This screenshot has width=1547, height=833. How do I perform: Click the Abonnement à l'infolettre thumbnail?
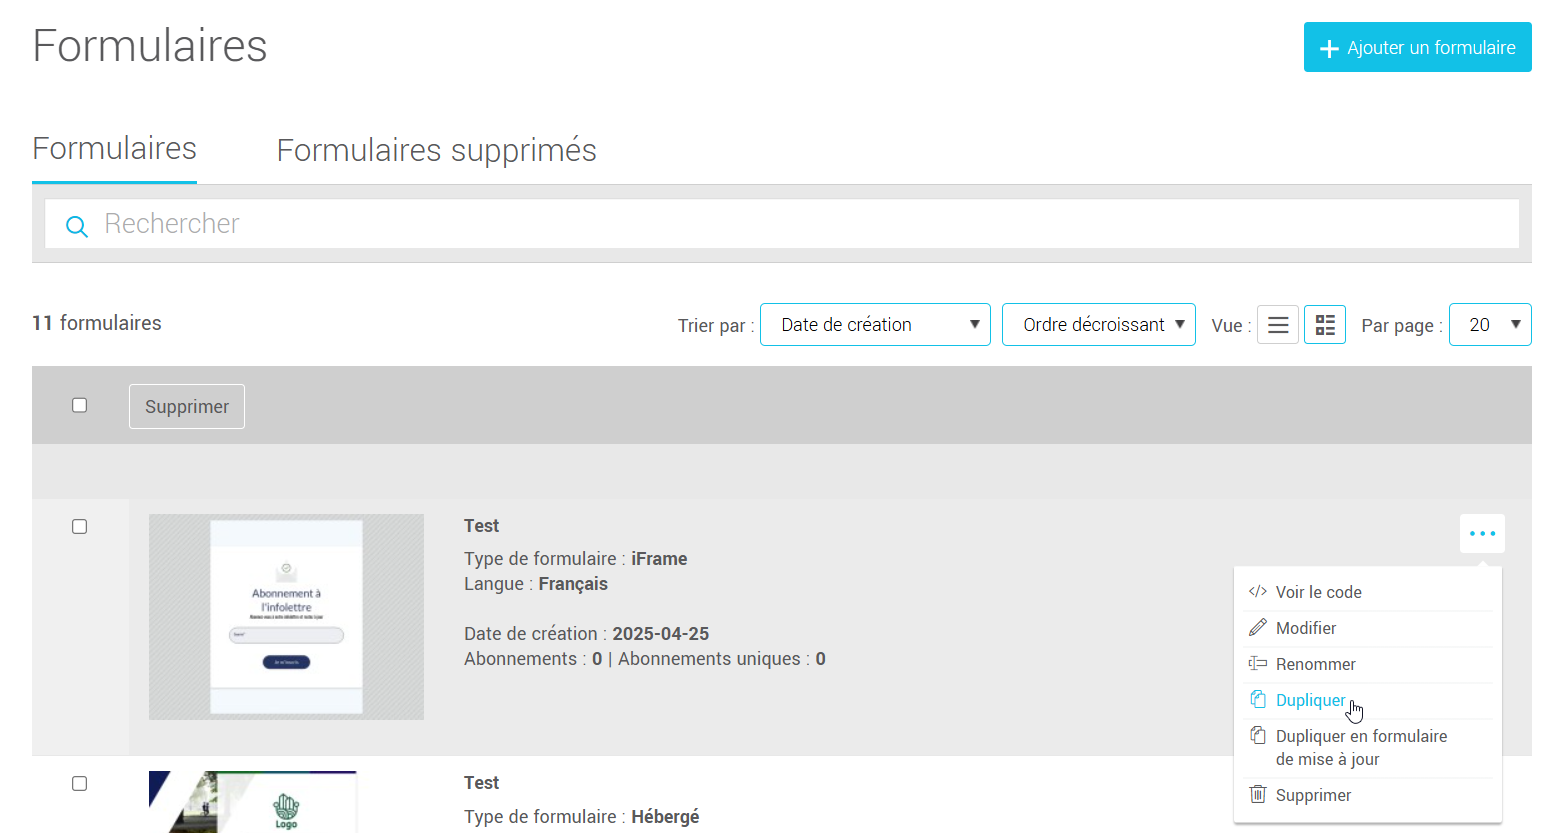click(286, 616)
